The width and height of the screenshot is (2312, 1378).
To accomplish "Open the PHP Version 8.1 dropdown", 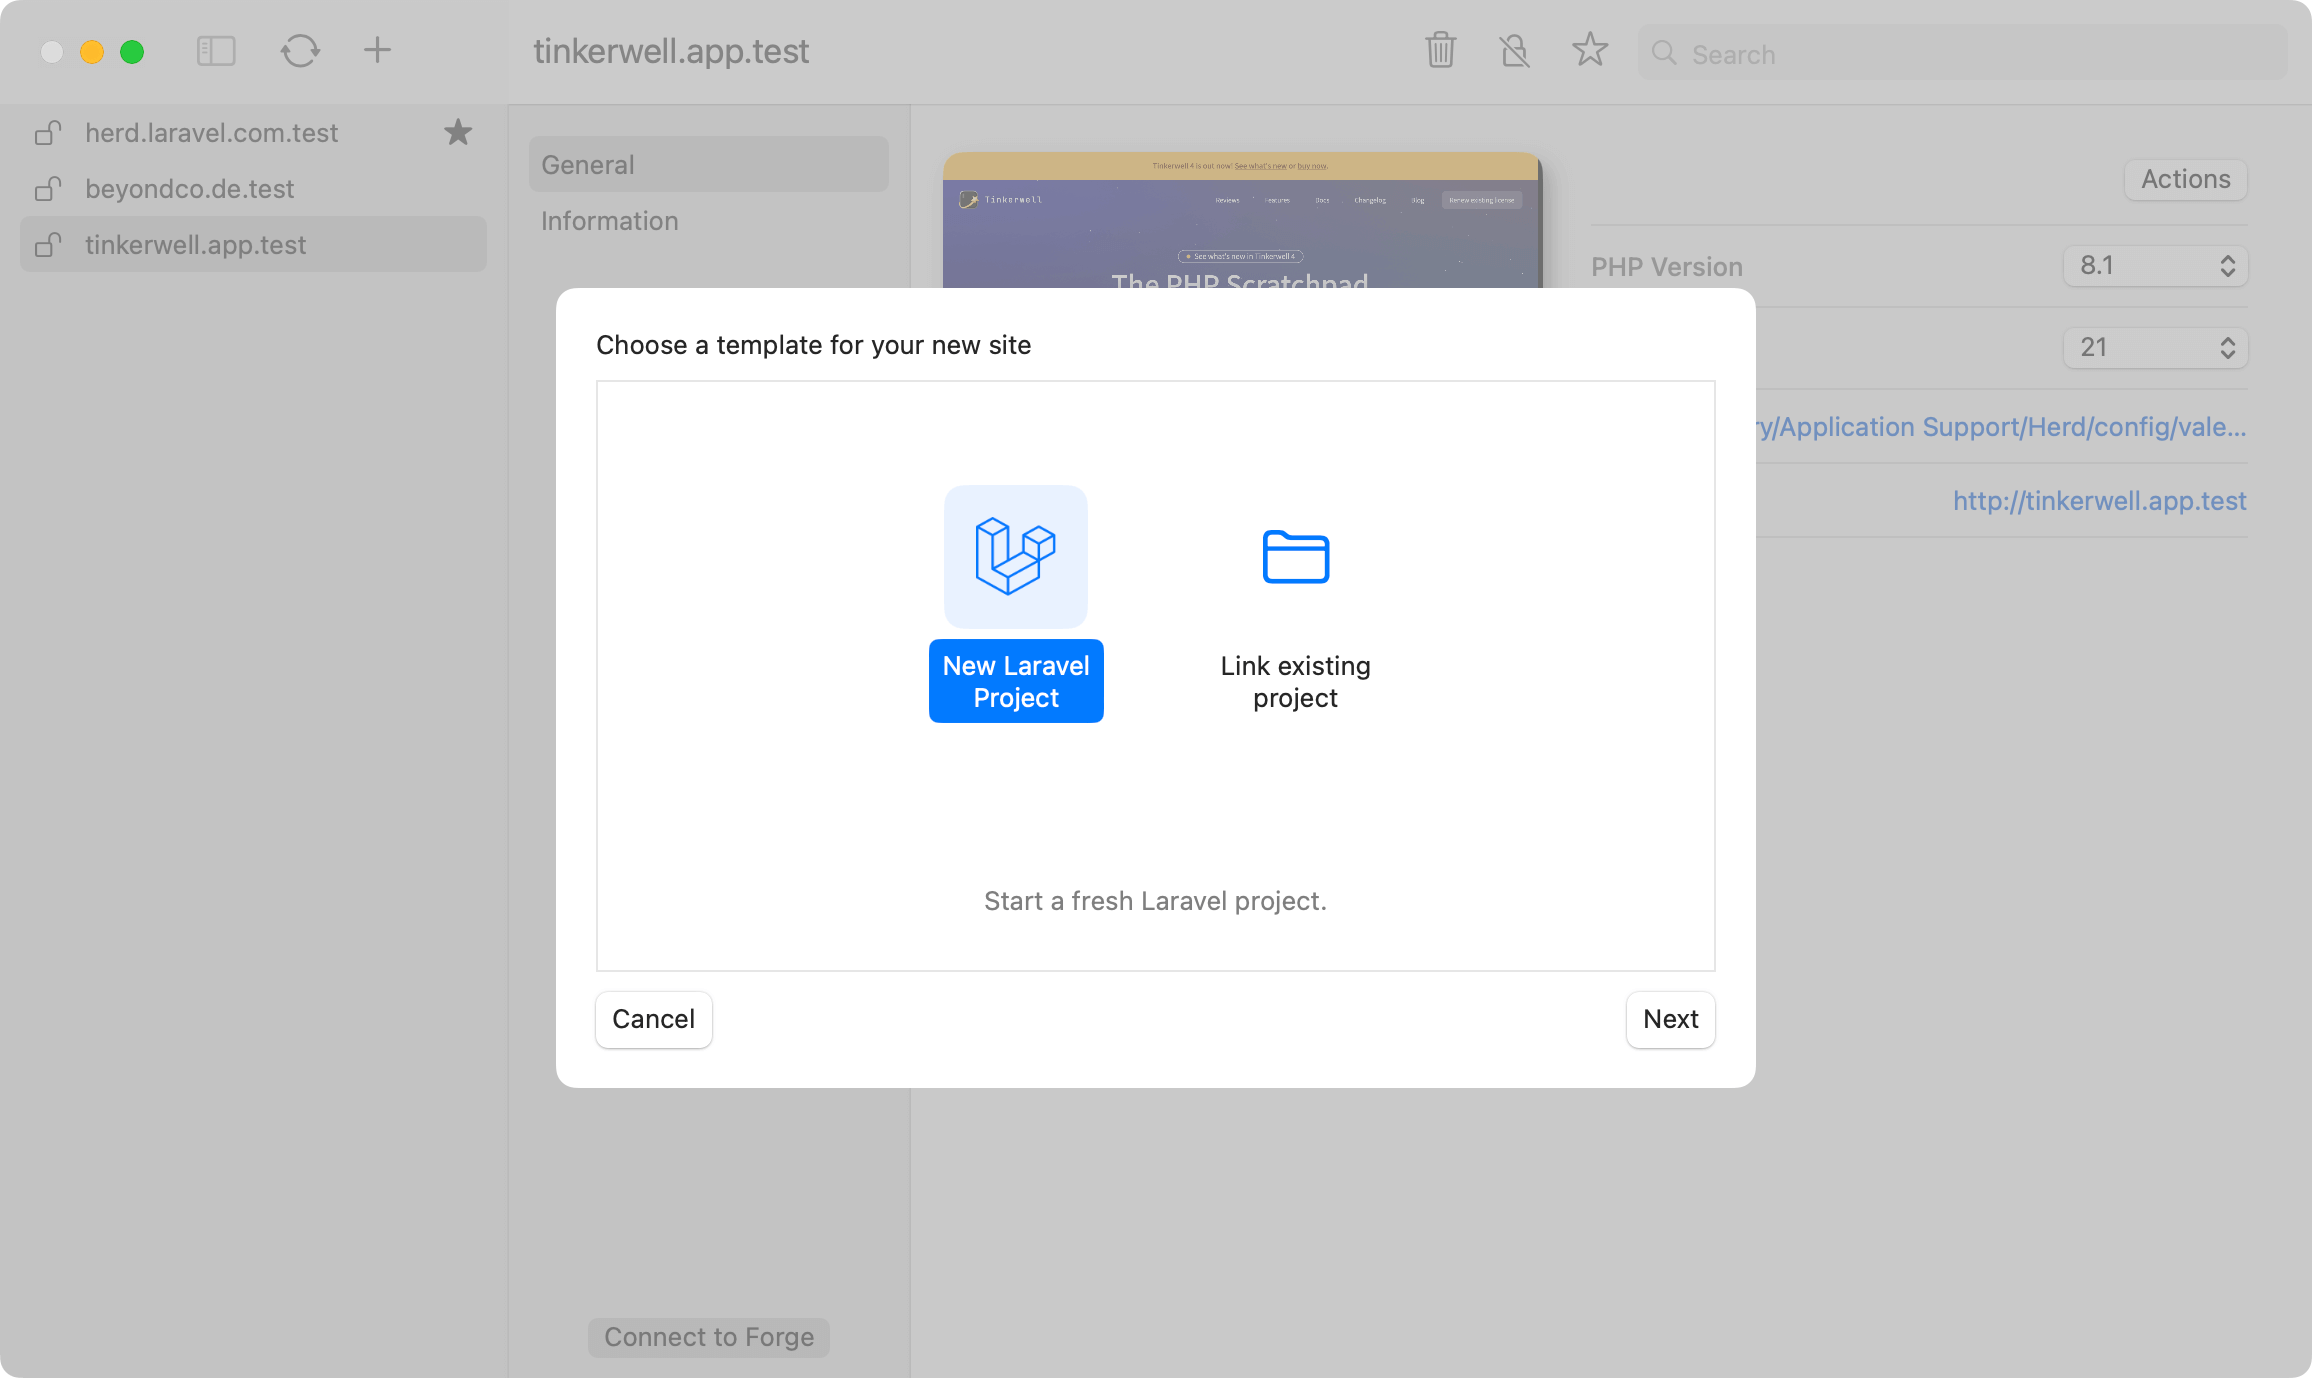I will click(x=2155, y=266).
